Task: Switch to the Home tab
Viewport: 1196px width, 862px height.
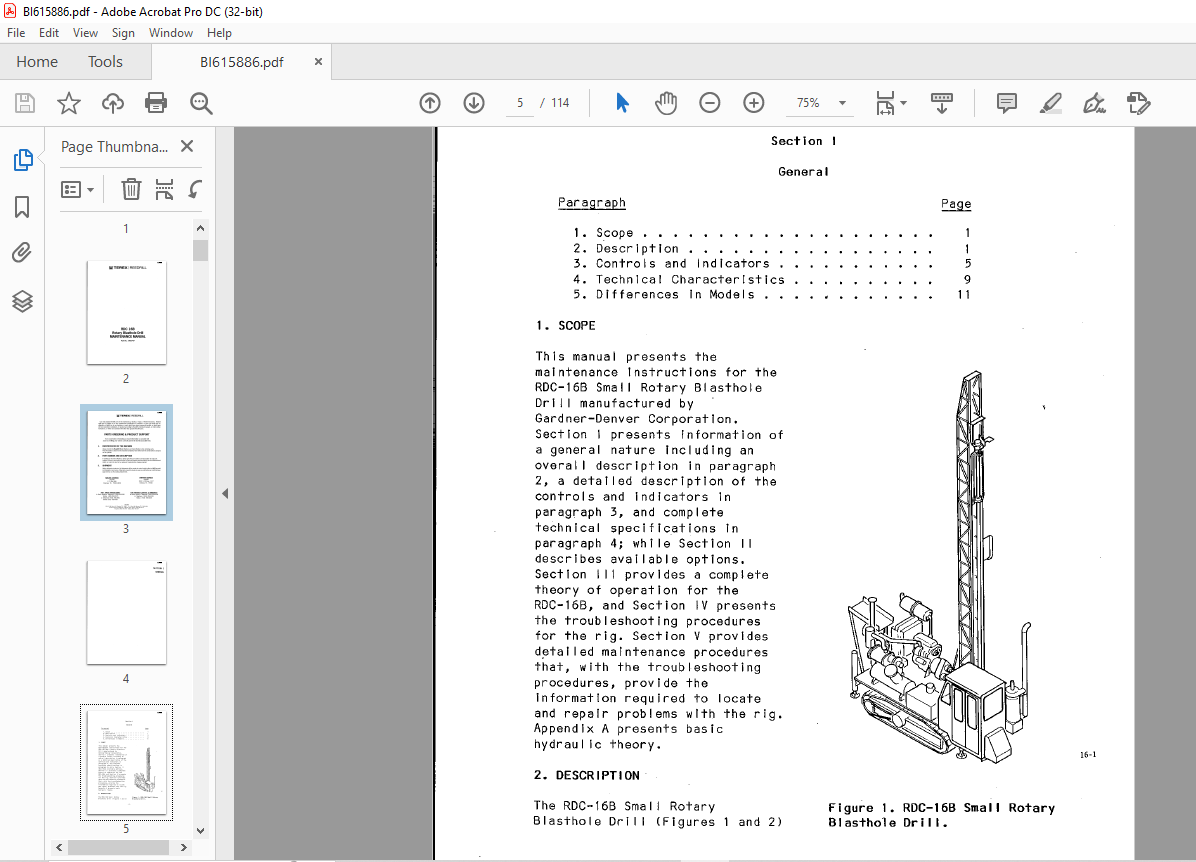Action: pos(37,62)
